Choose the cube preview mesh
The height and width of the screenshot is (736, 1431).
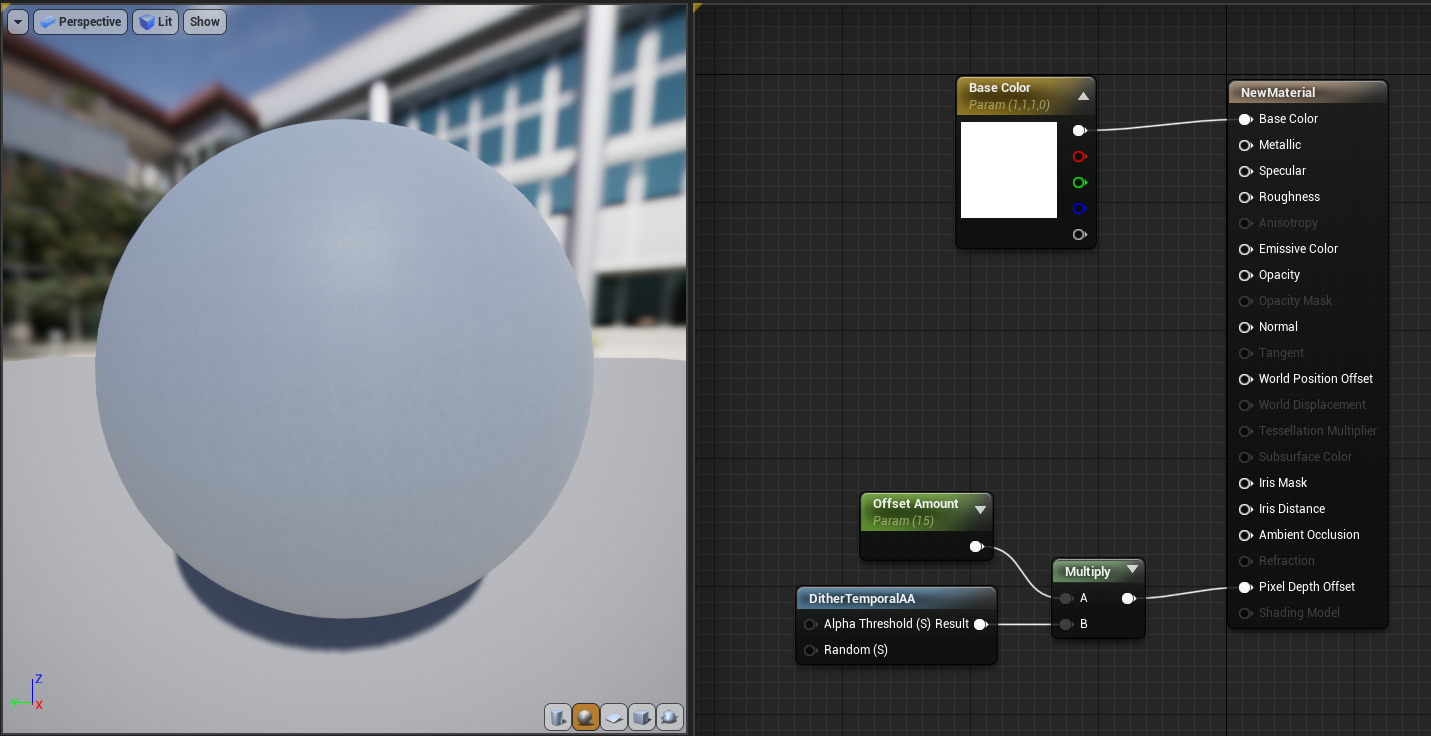click(642, 716)
